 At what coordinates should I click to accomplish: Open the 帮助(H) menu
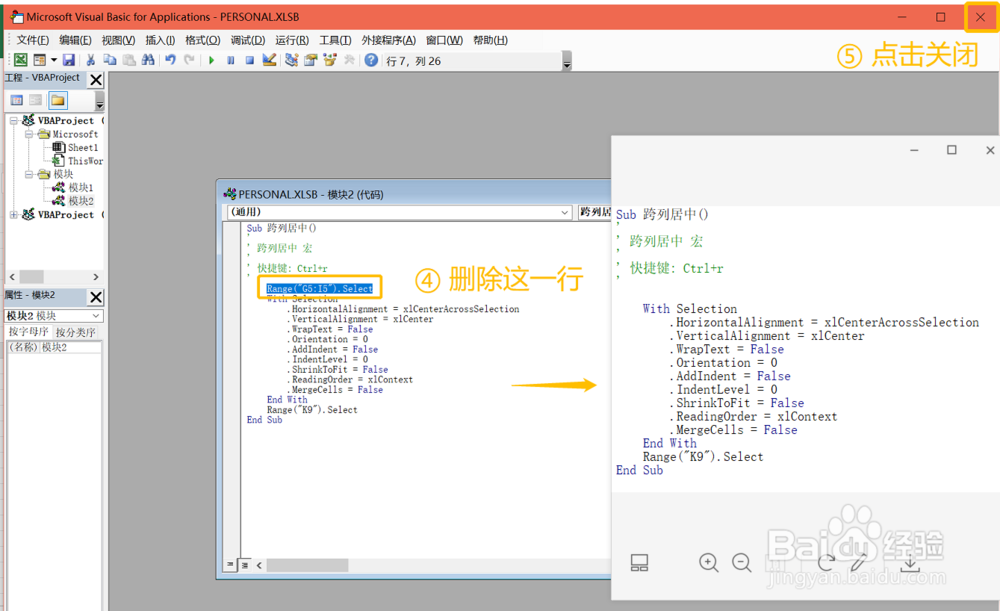point(490,40)
